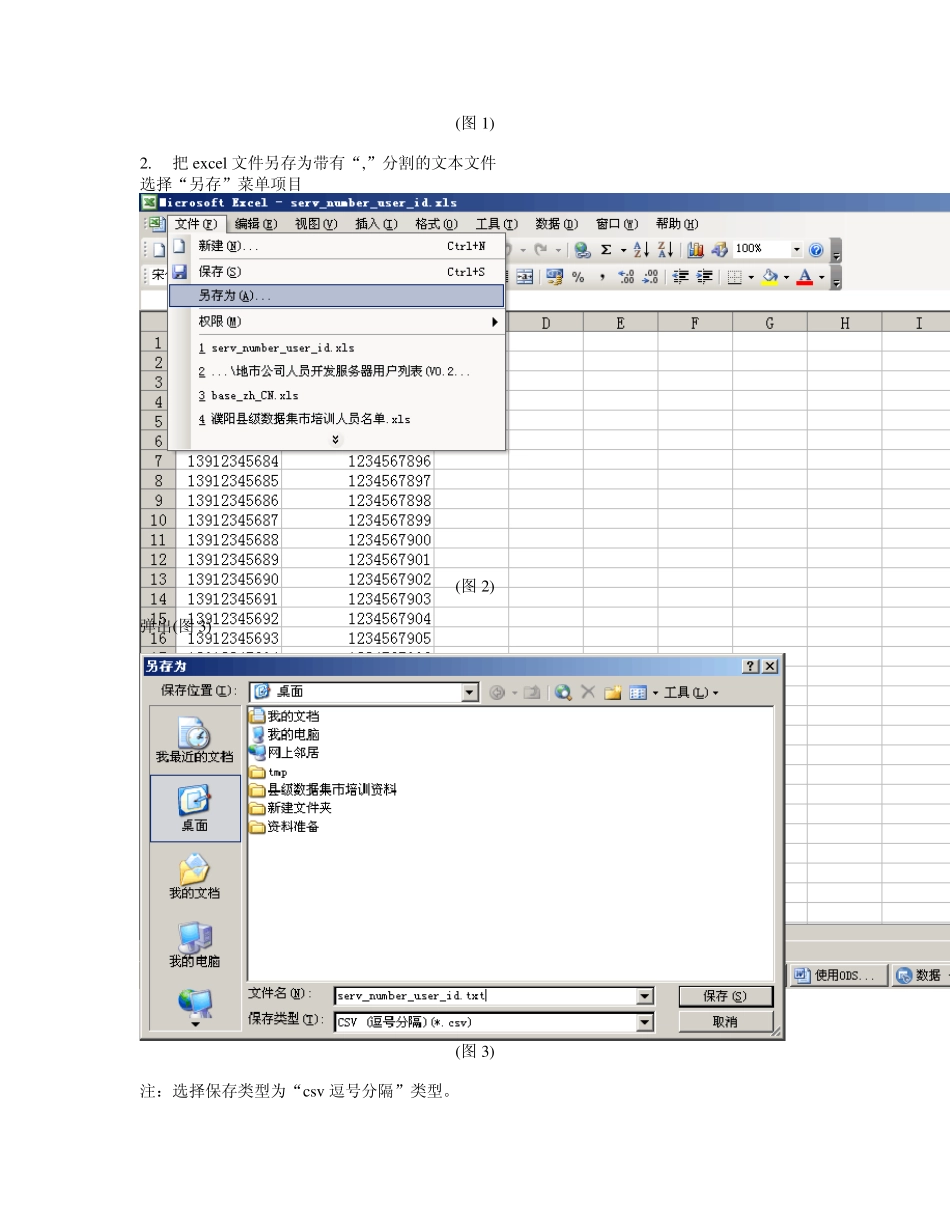Open the Fill Color dropdown arrow
This screenshot has height=1230, width=950.
(x=786, y=277)
